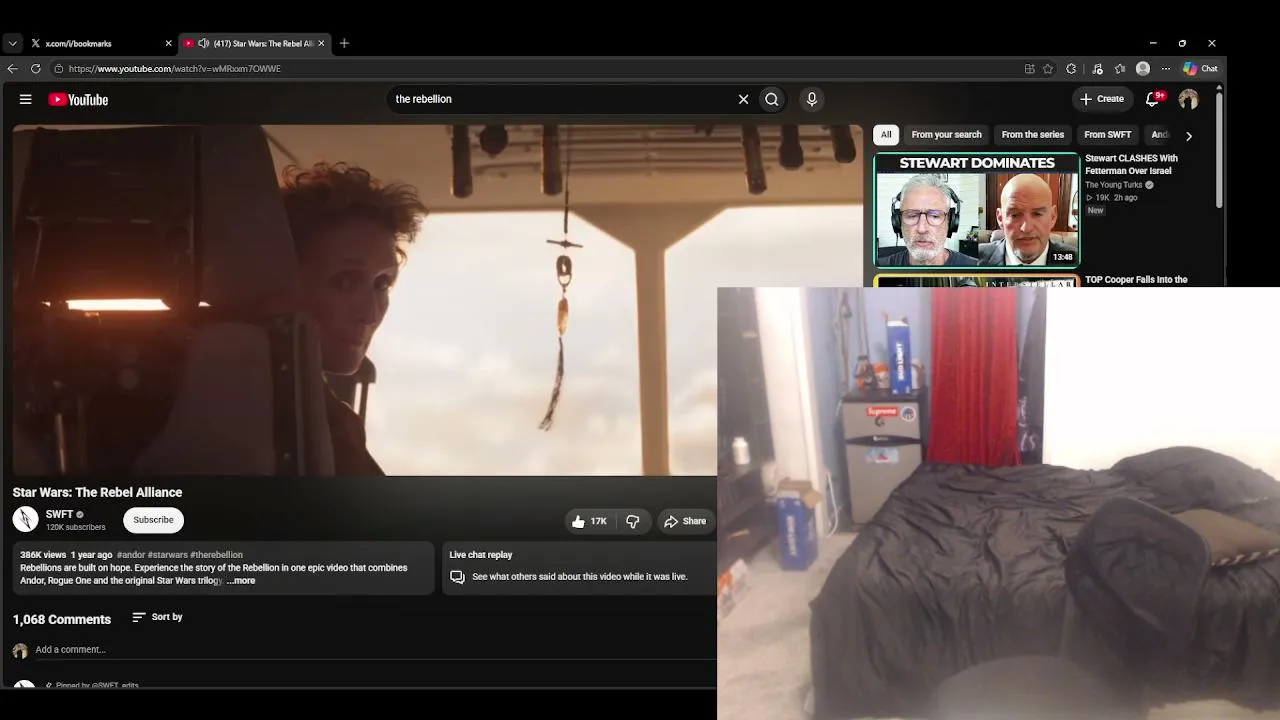
Task: Subscribe to the SWFT channel
Action: pos(153,520)
